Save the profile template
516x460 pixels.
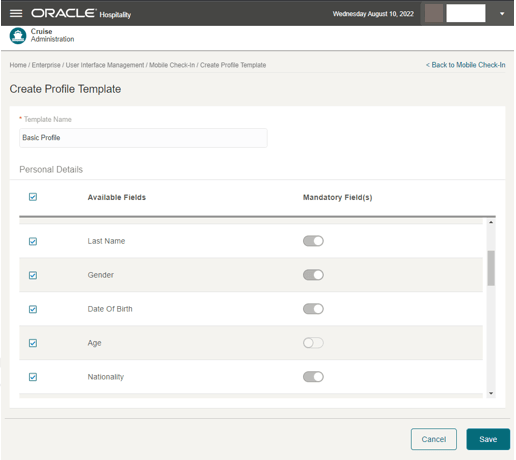tap(488, 439)
